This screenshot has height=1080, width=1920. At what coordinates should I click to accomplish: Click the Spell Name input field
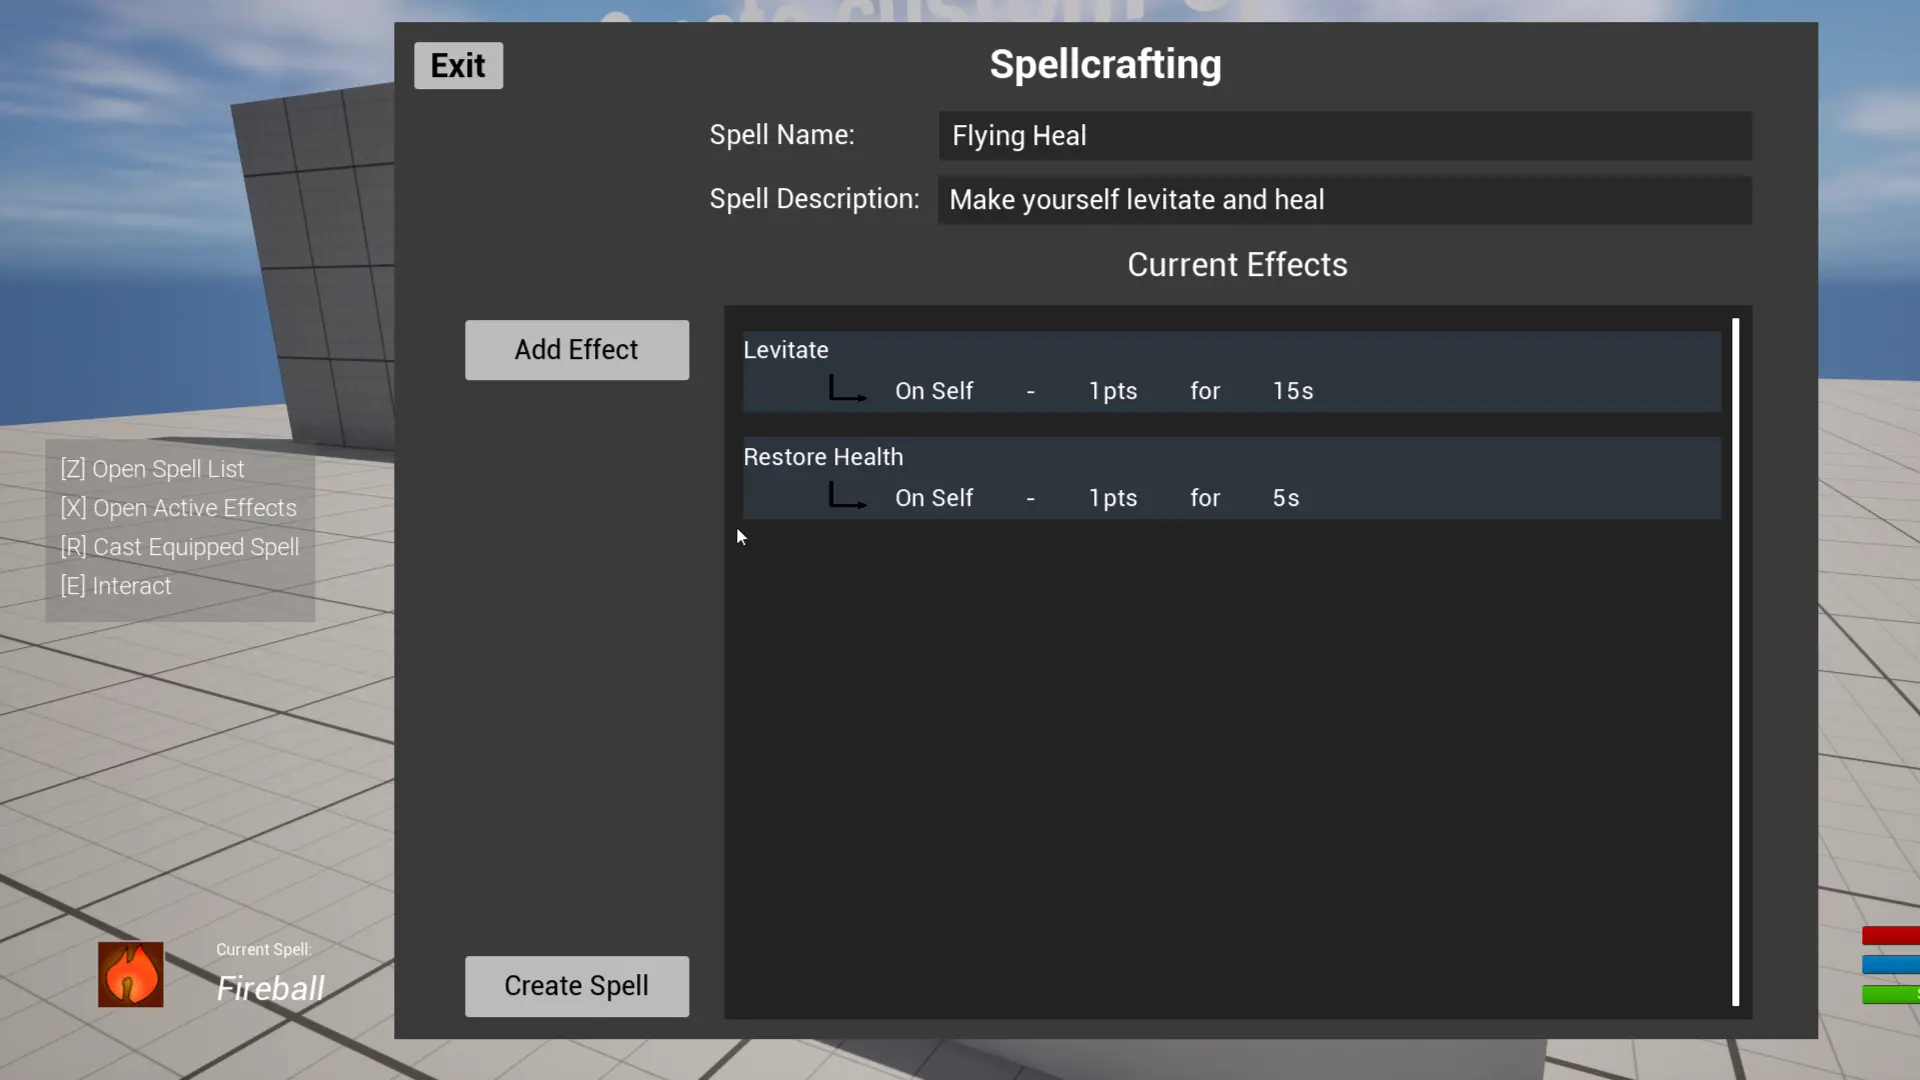click(x=1345, y=136)
